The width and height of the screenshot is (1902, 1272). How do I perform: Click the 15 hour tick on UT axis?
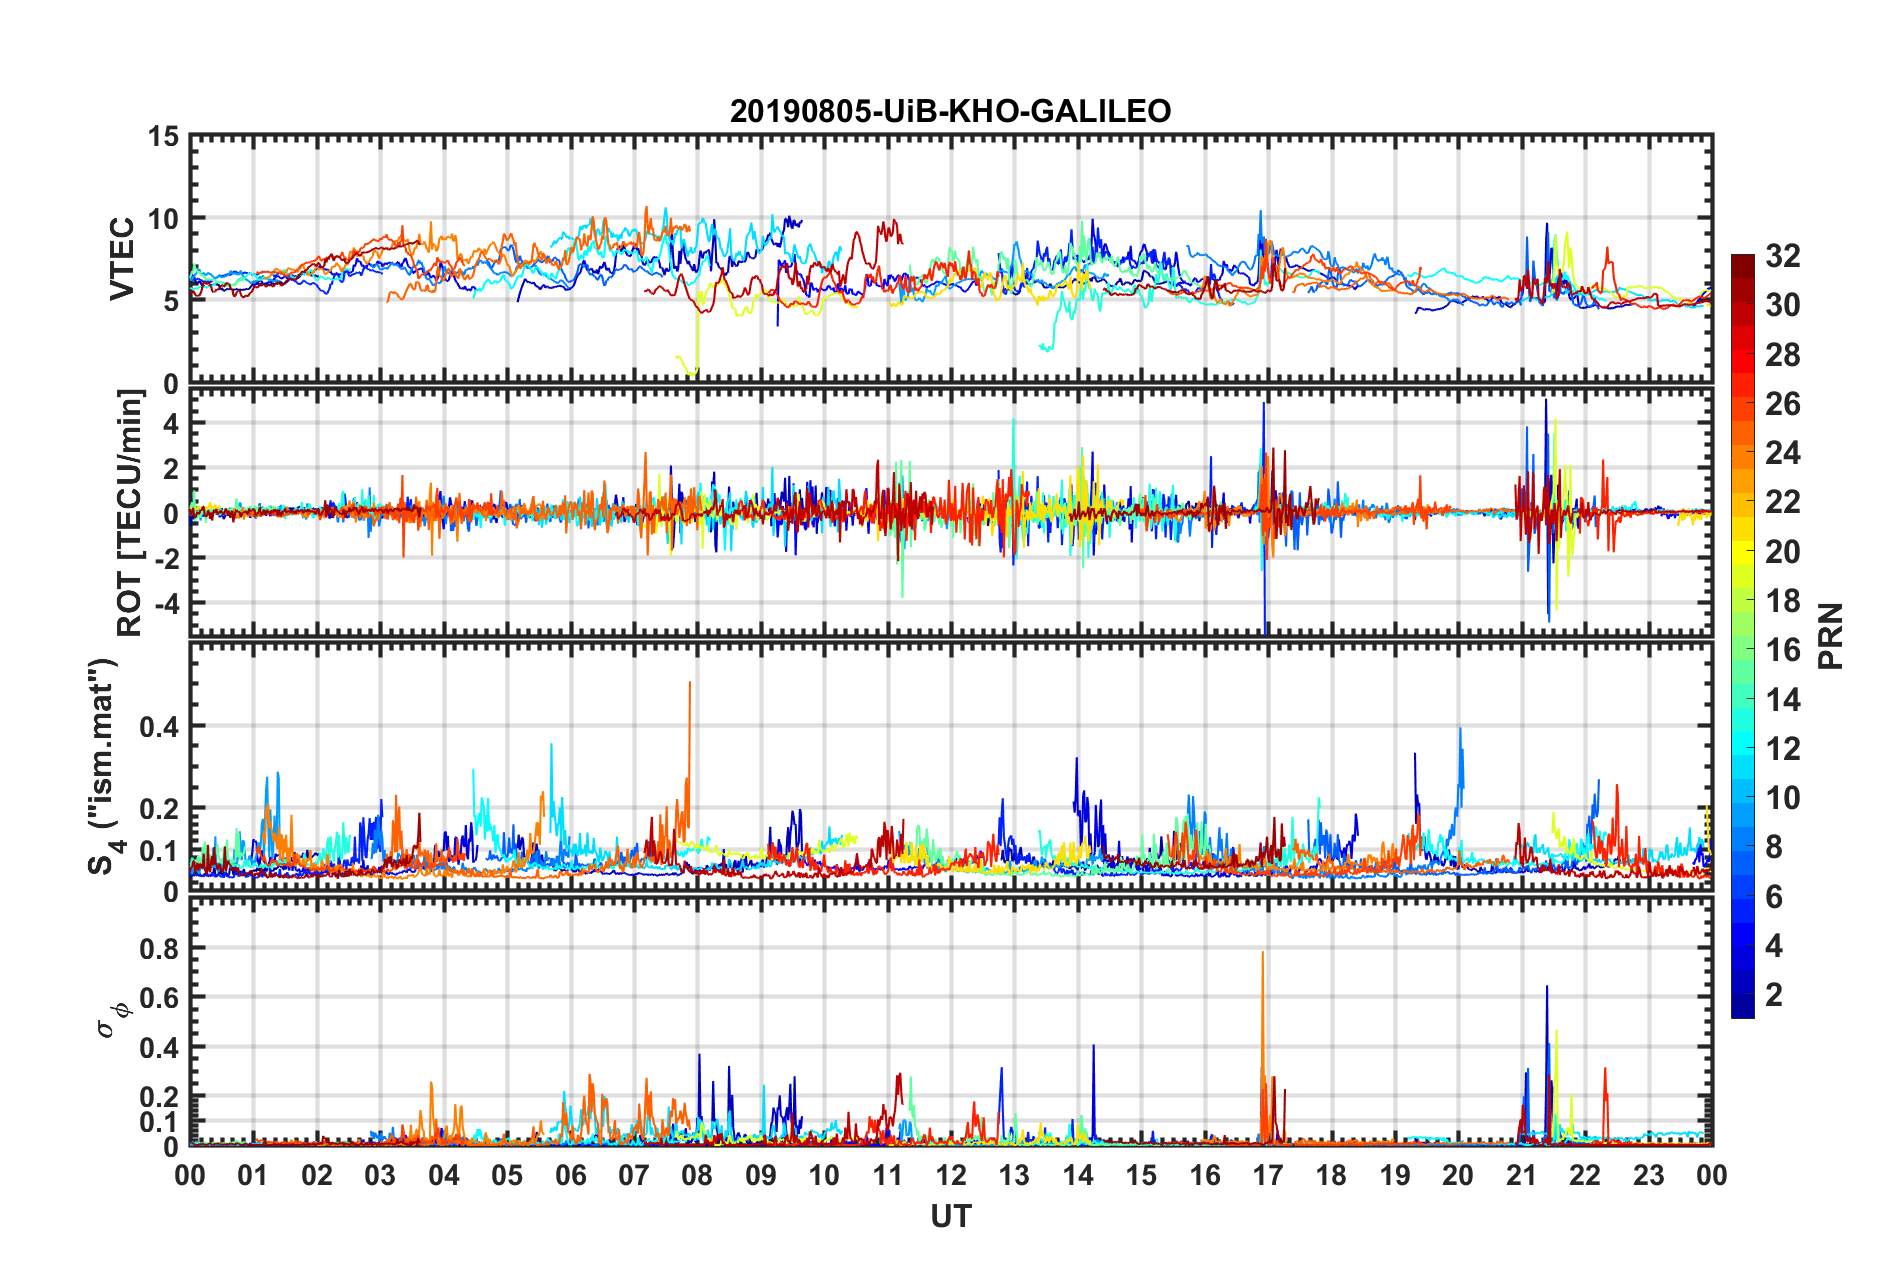[x=1141, y=1175]
